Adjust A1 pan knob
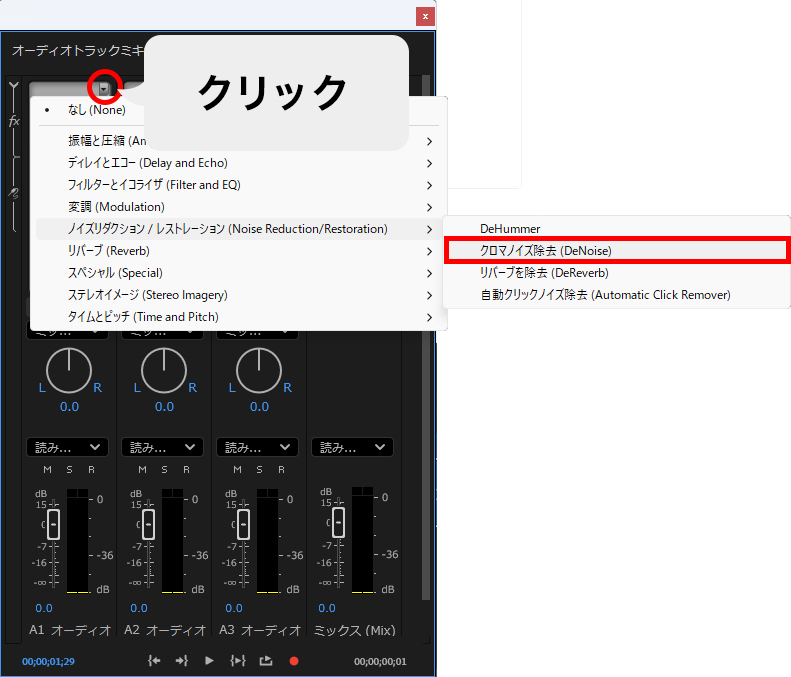Screen dimensions: 791x677 (69, 370)
